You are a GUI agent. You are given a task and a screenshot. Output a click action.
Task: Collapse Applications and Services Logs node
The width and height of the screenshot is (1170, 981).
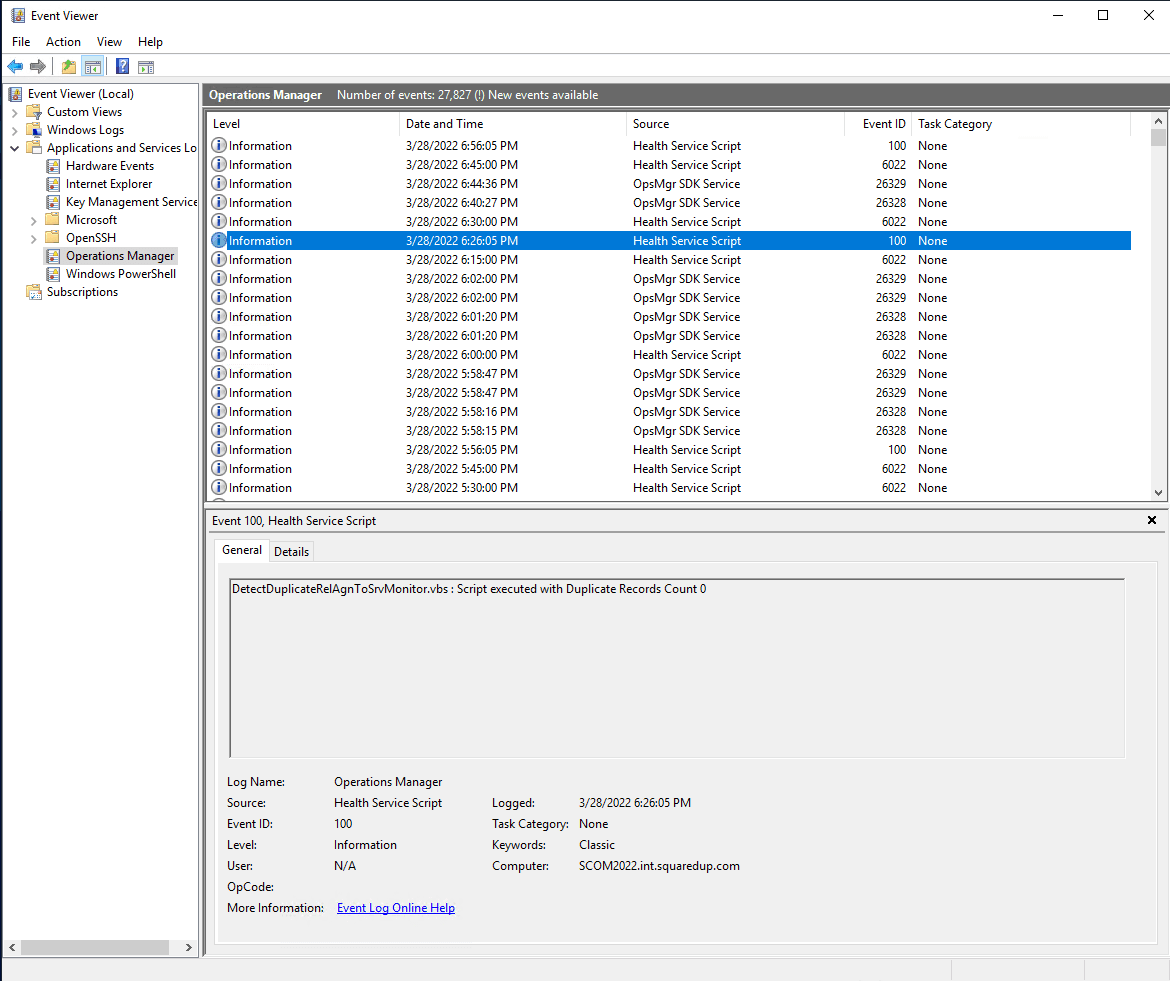point(15,148)
